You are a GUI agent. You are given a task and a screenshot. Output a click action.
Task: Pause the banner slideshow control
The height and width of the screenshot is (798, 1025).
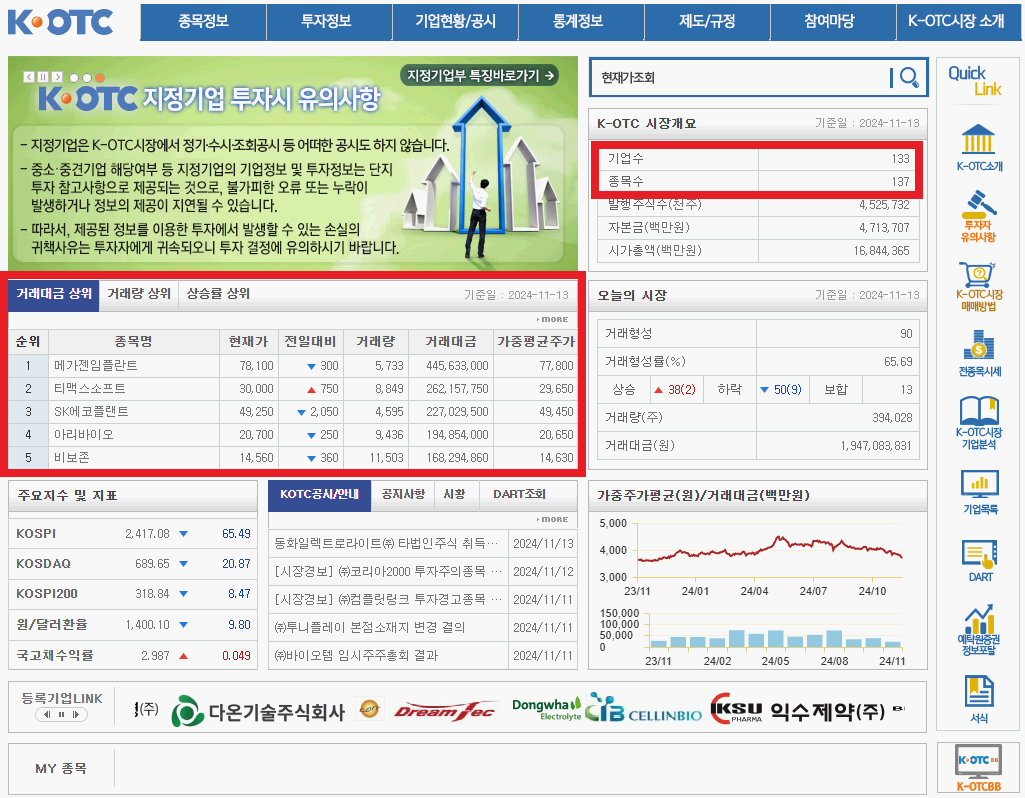43,77
